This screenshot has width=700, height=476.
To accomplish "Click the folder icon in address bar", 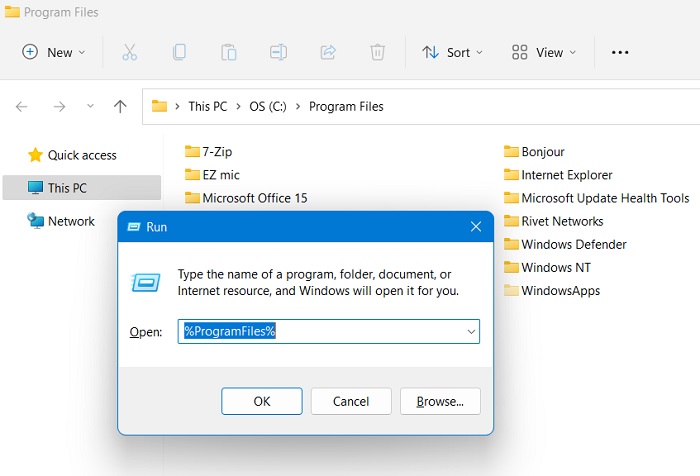I will coord(159,106).
